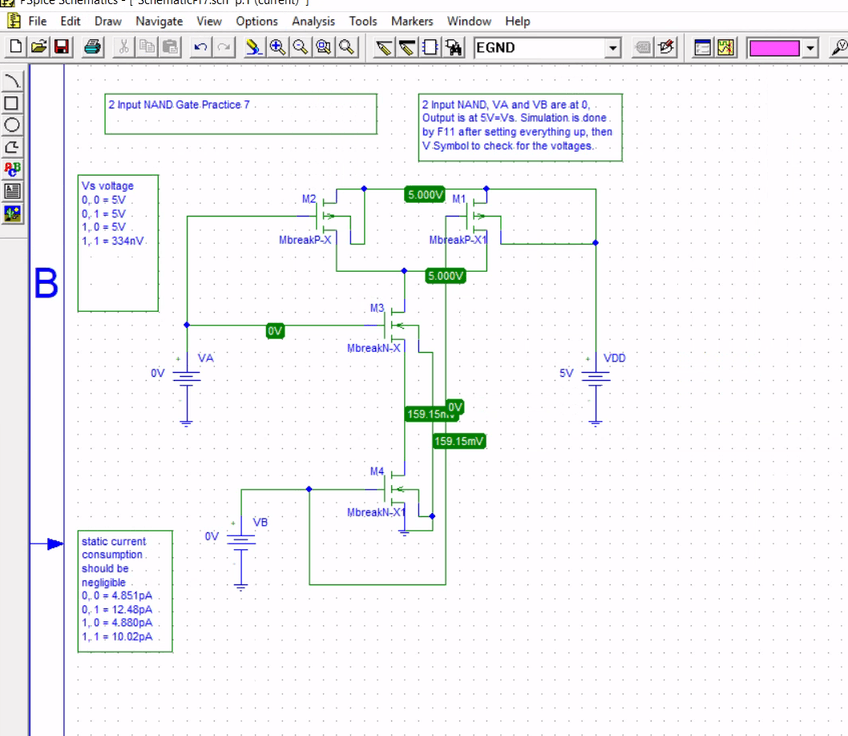Select the Draw Wire pencil tool
This screenshot has height=736, width=848.
click(x=383, y=47)
